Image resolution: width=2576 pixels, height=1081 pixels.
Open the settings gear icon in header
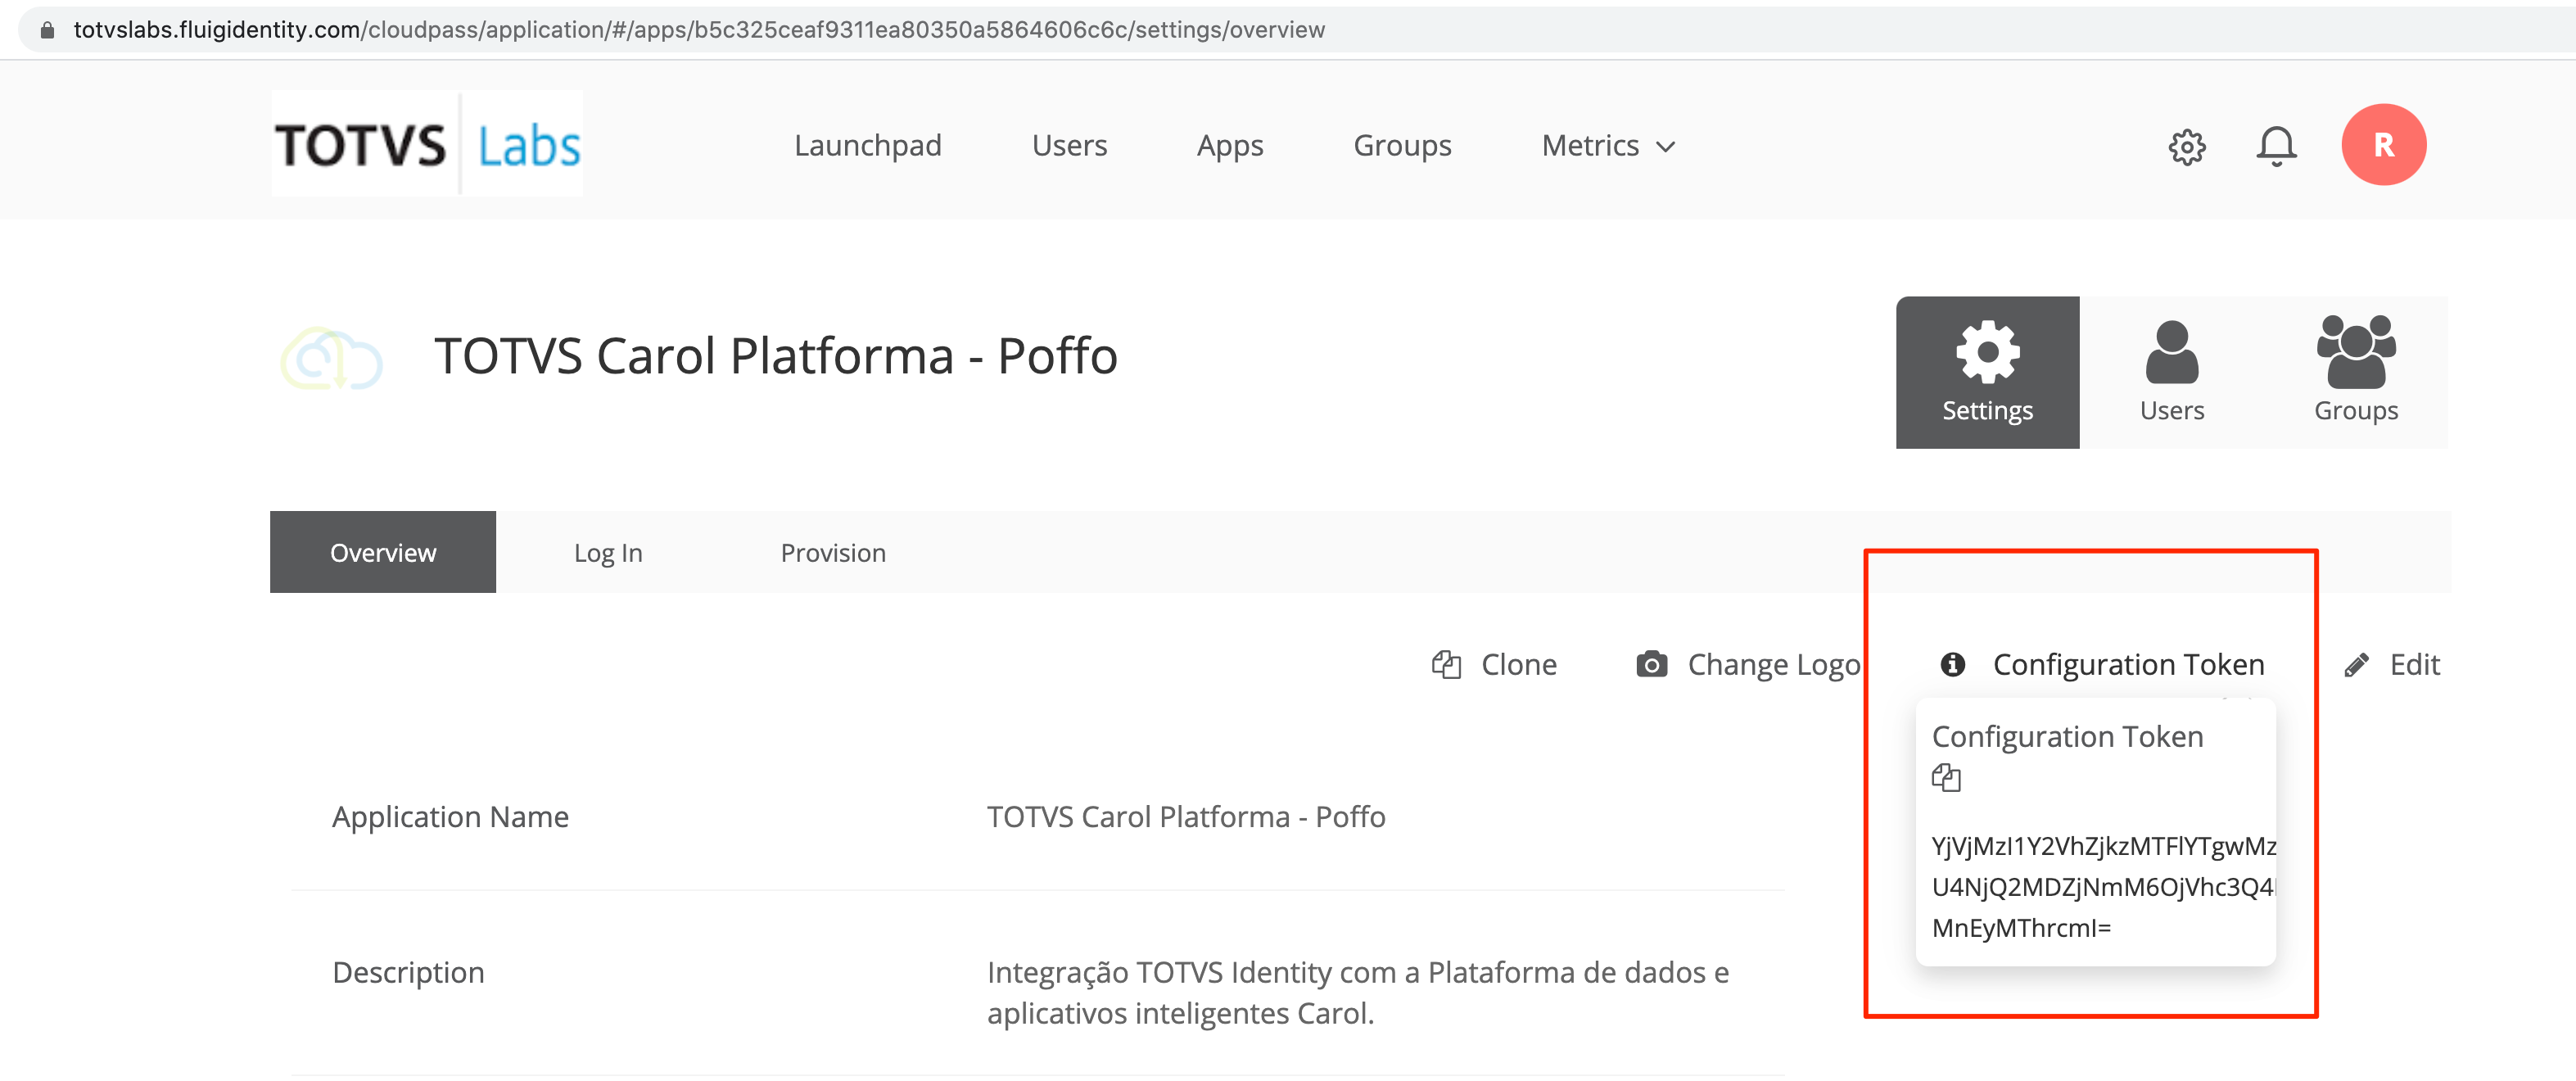pos(2187,146)
